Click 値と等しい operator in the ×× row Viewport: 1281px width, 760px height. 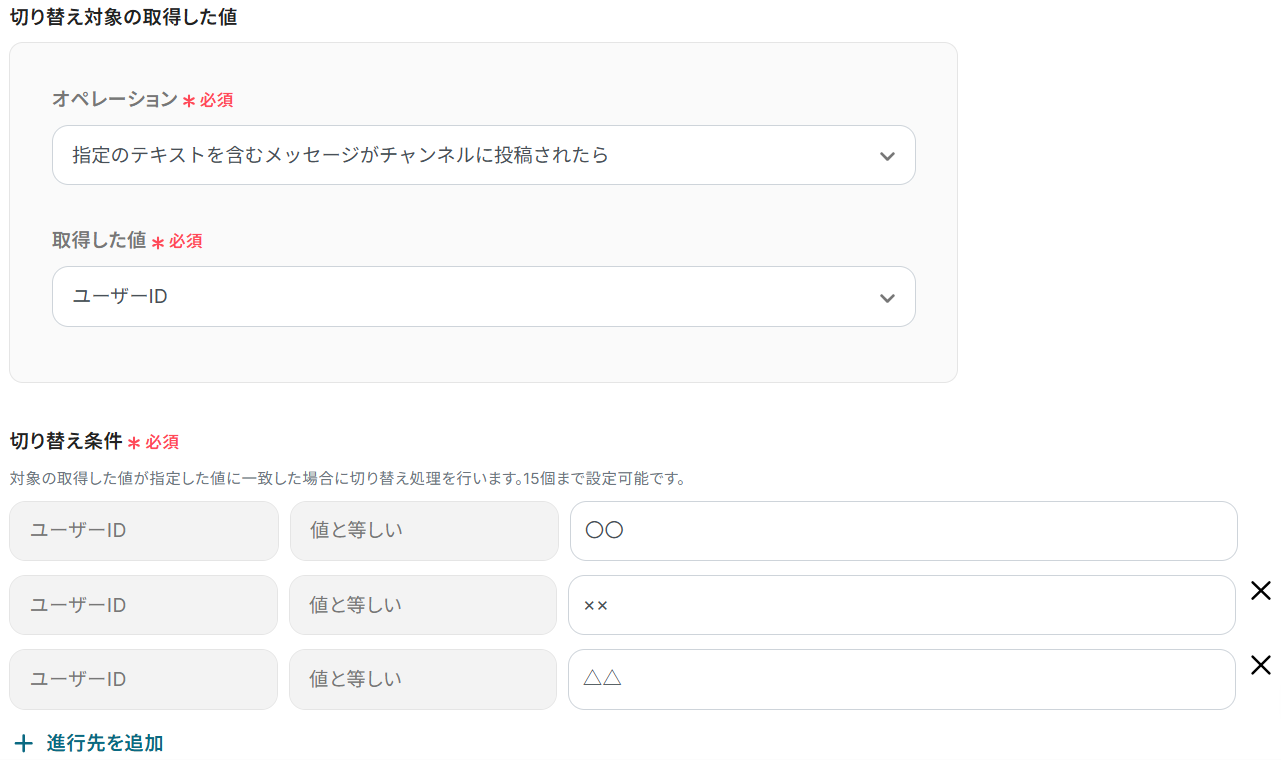(x=423, y=605)
